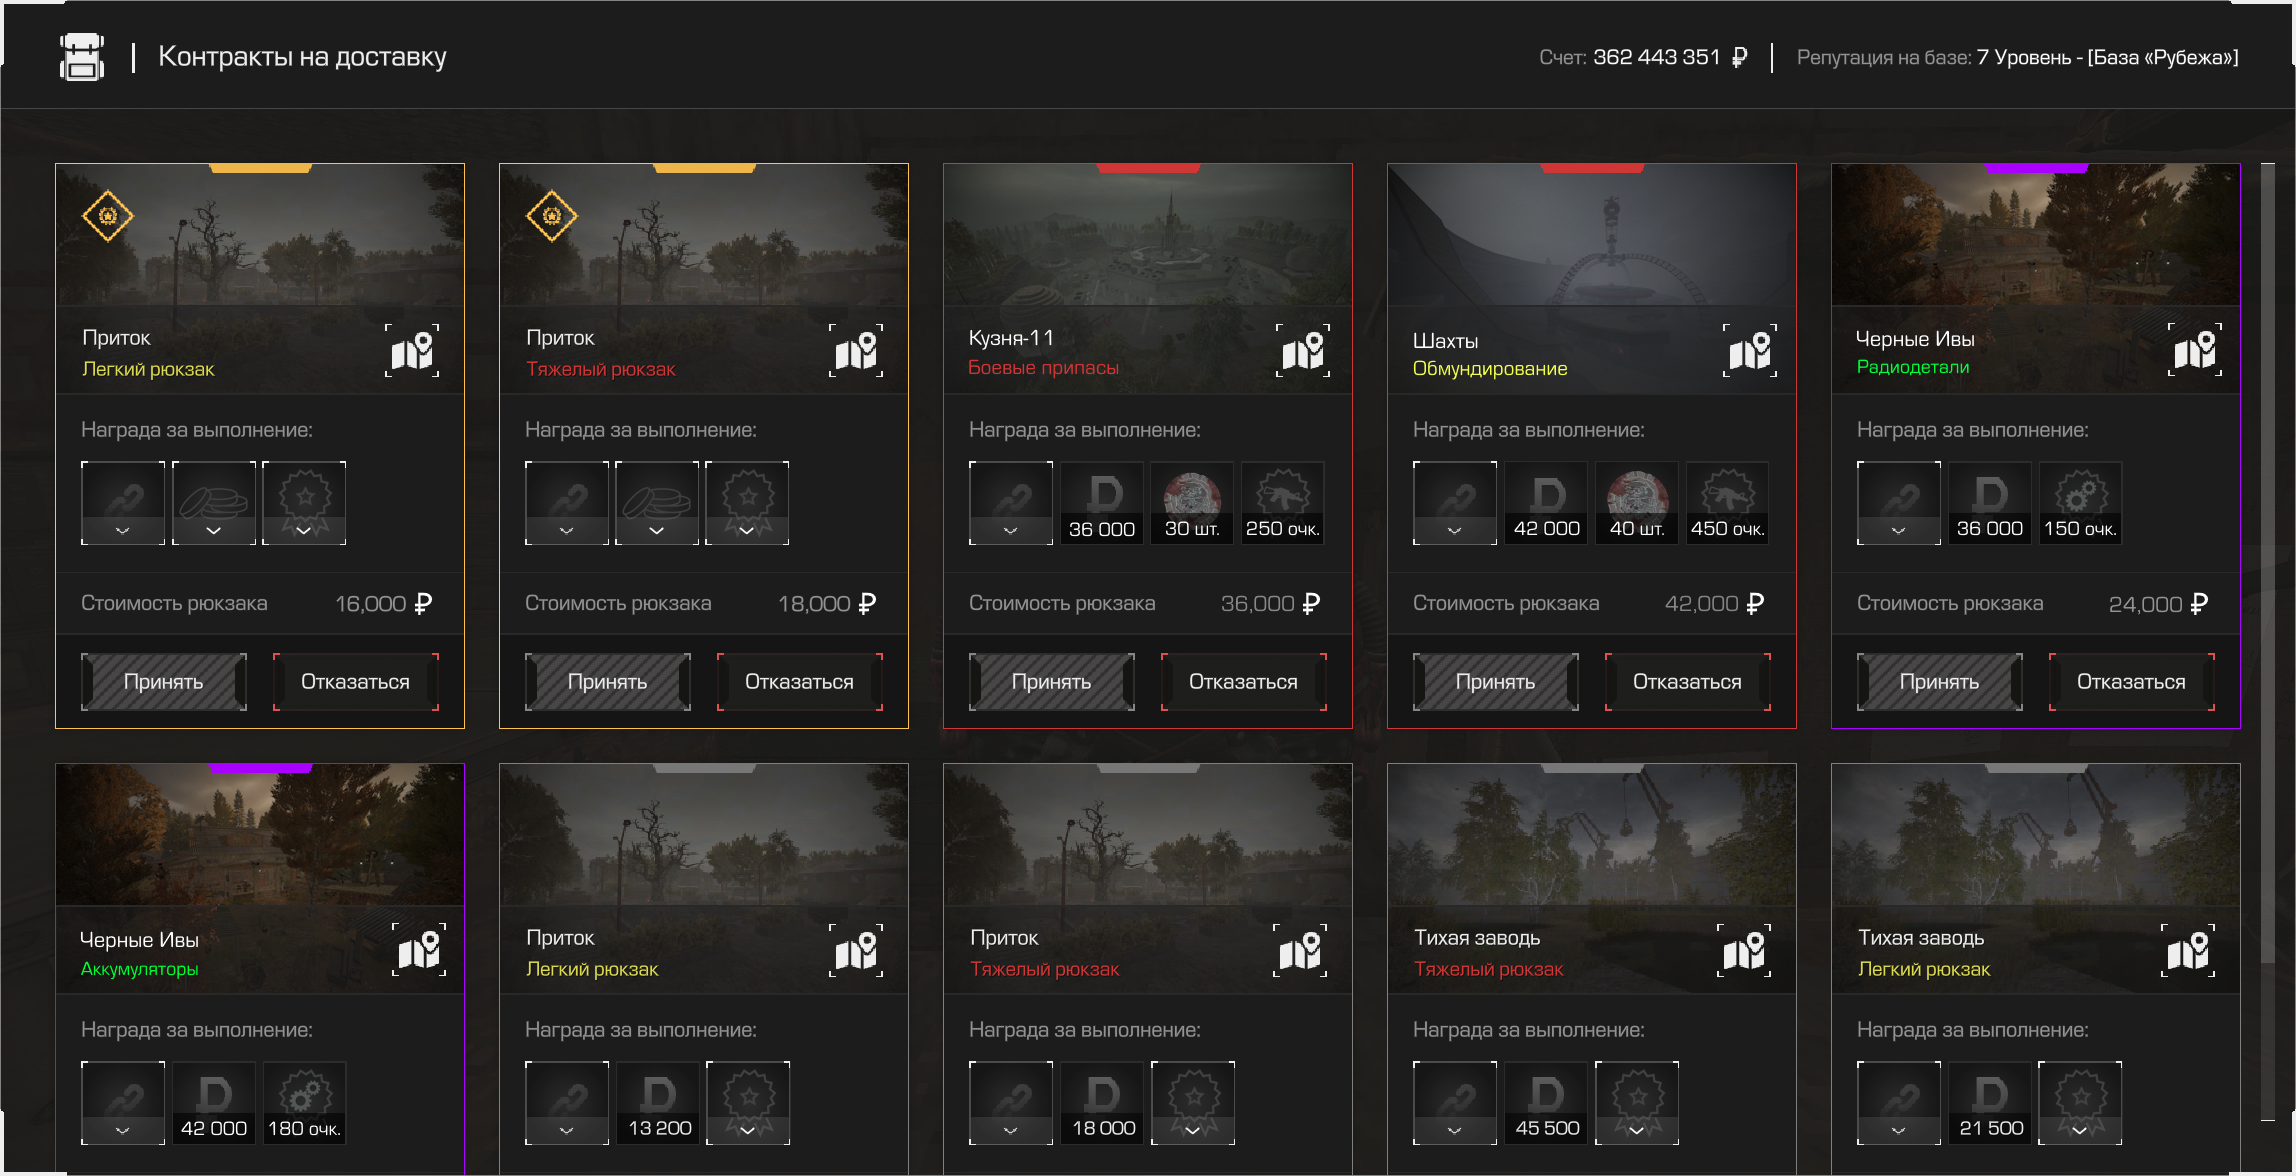This screenshot has height=1176, width=2296.
Task: Click the gold emblem on Тяжелый рюкзак card
Action: pos(551,216)
